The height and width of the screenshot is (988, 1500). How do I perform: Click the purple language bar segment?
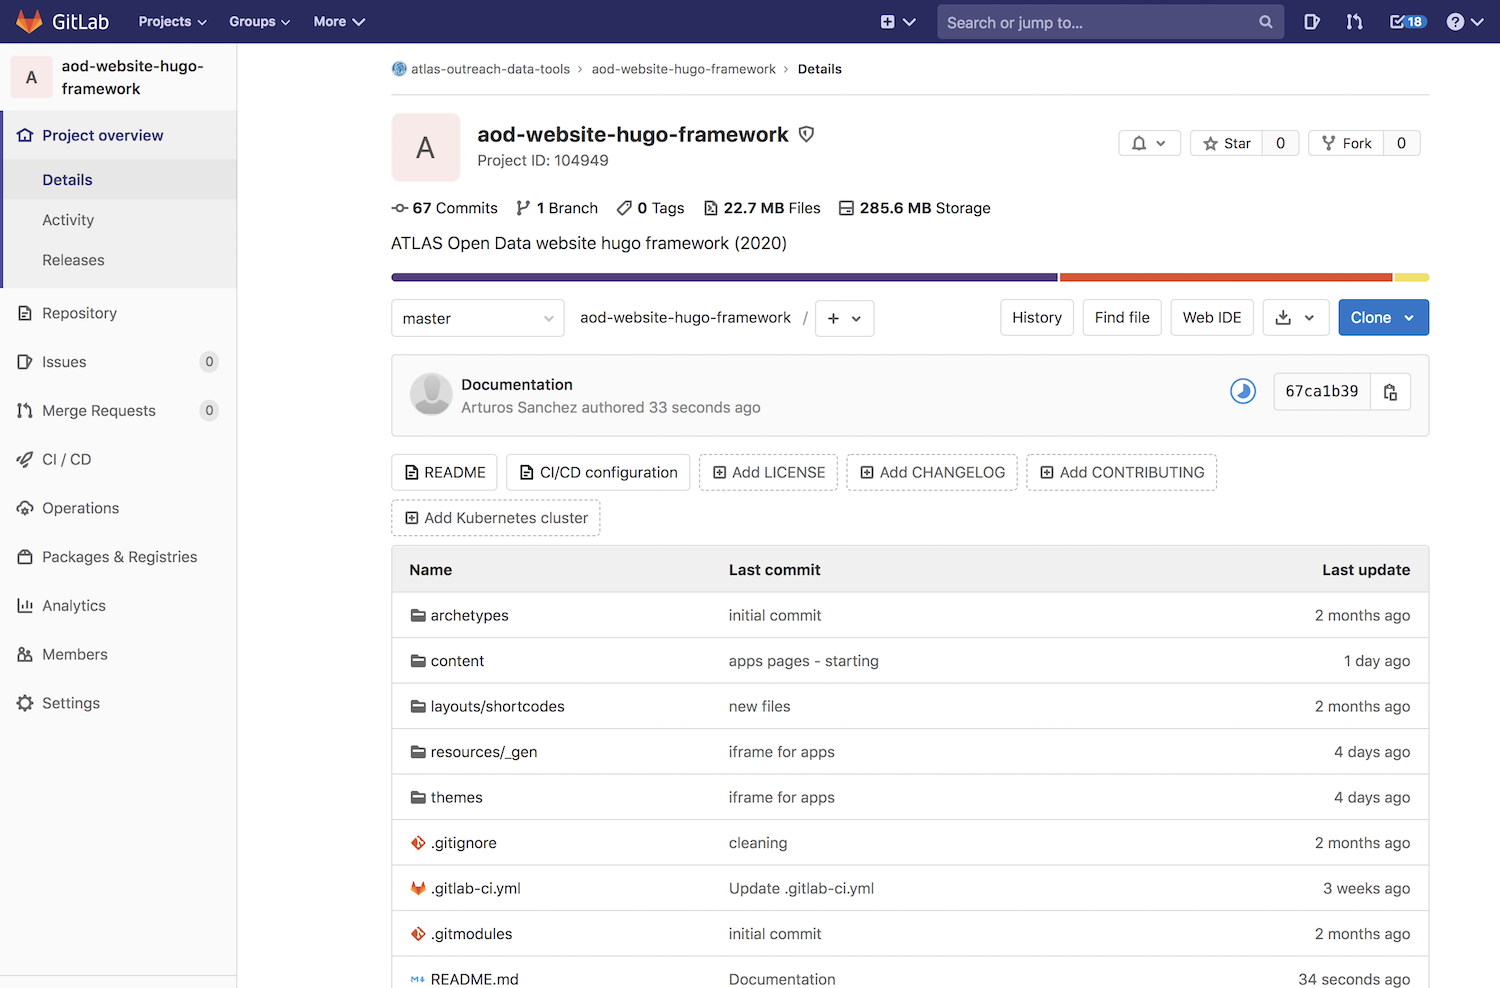724,277
